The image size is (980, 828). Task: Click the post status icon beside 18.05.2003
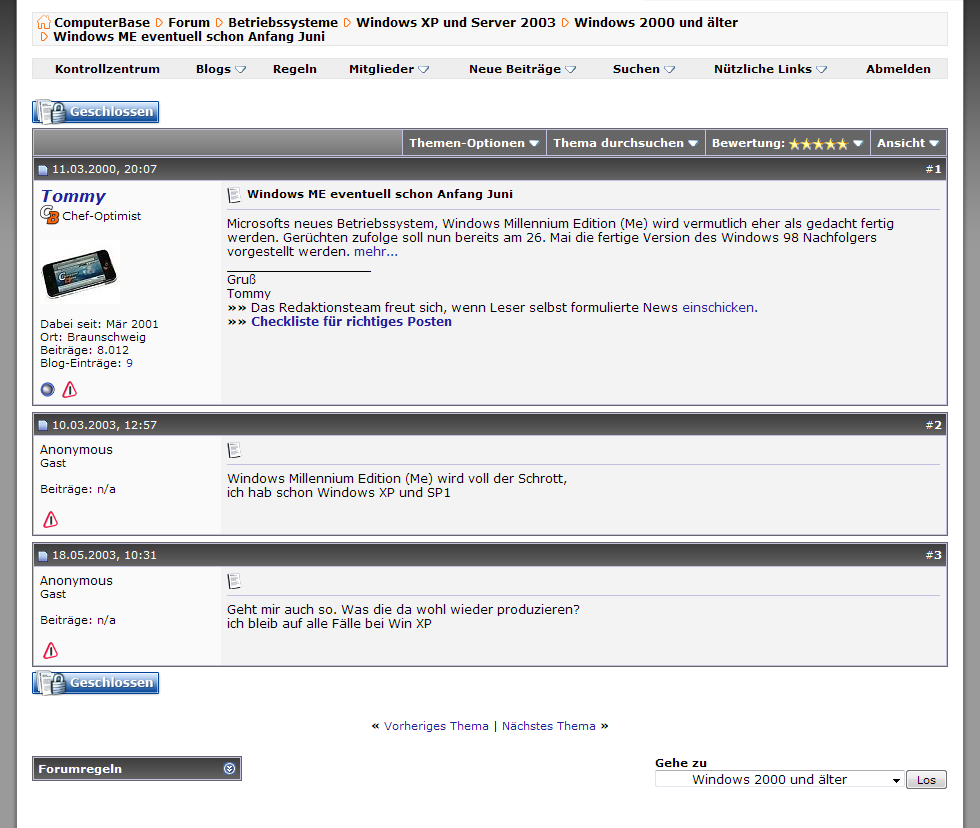coord(43,556)
